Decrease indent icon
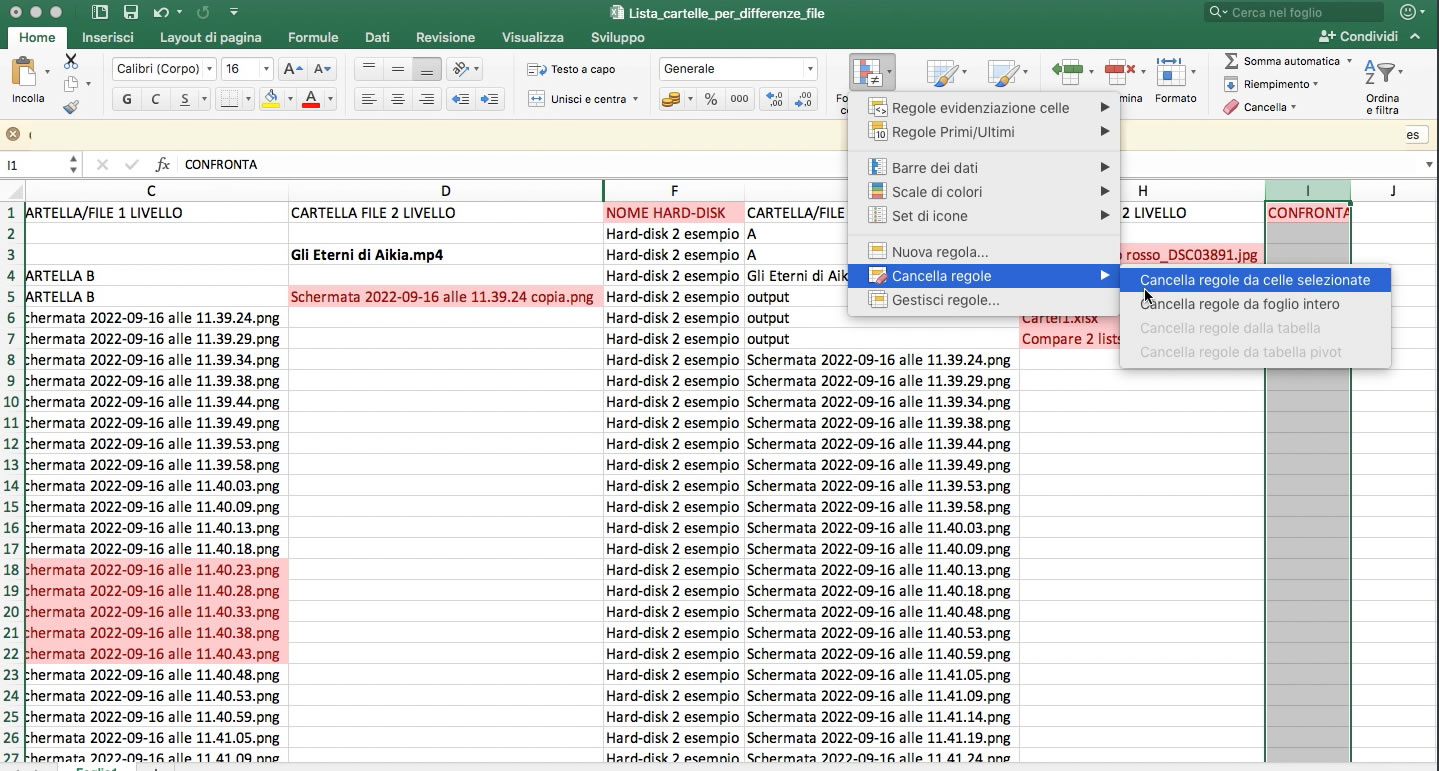 coord(460,99)
